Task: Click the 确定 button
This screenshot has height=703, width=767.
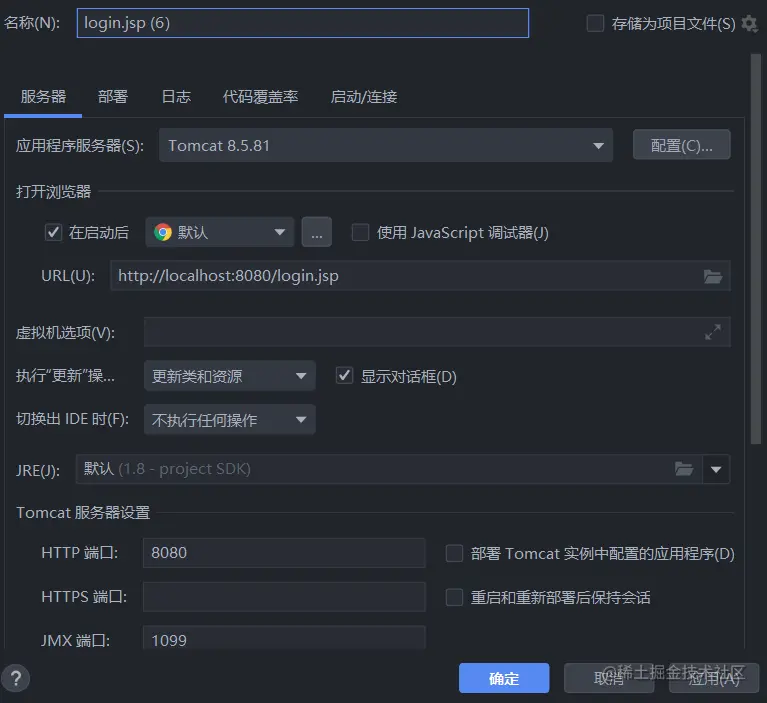Action: click(504, 678)
